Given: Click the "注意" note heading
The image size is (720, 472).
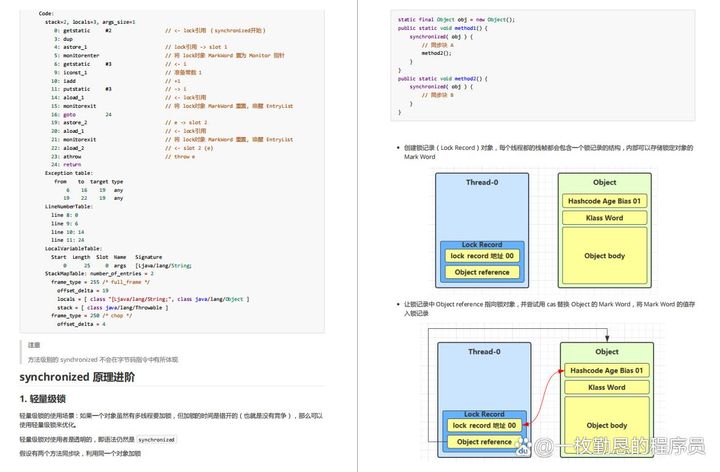Looking at the screenshot, I should click(x=34, y=345).
